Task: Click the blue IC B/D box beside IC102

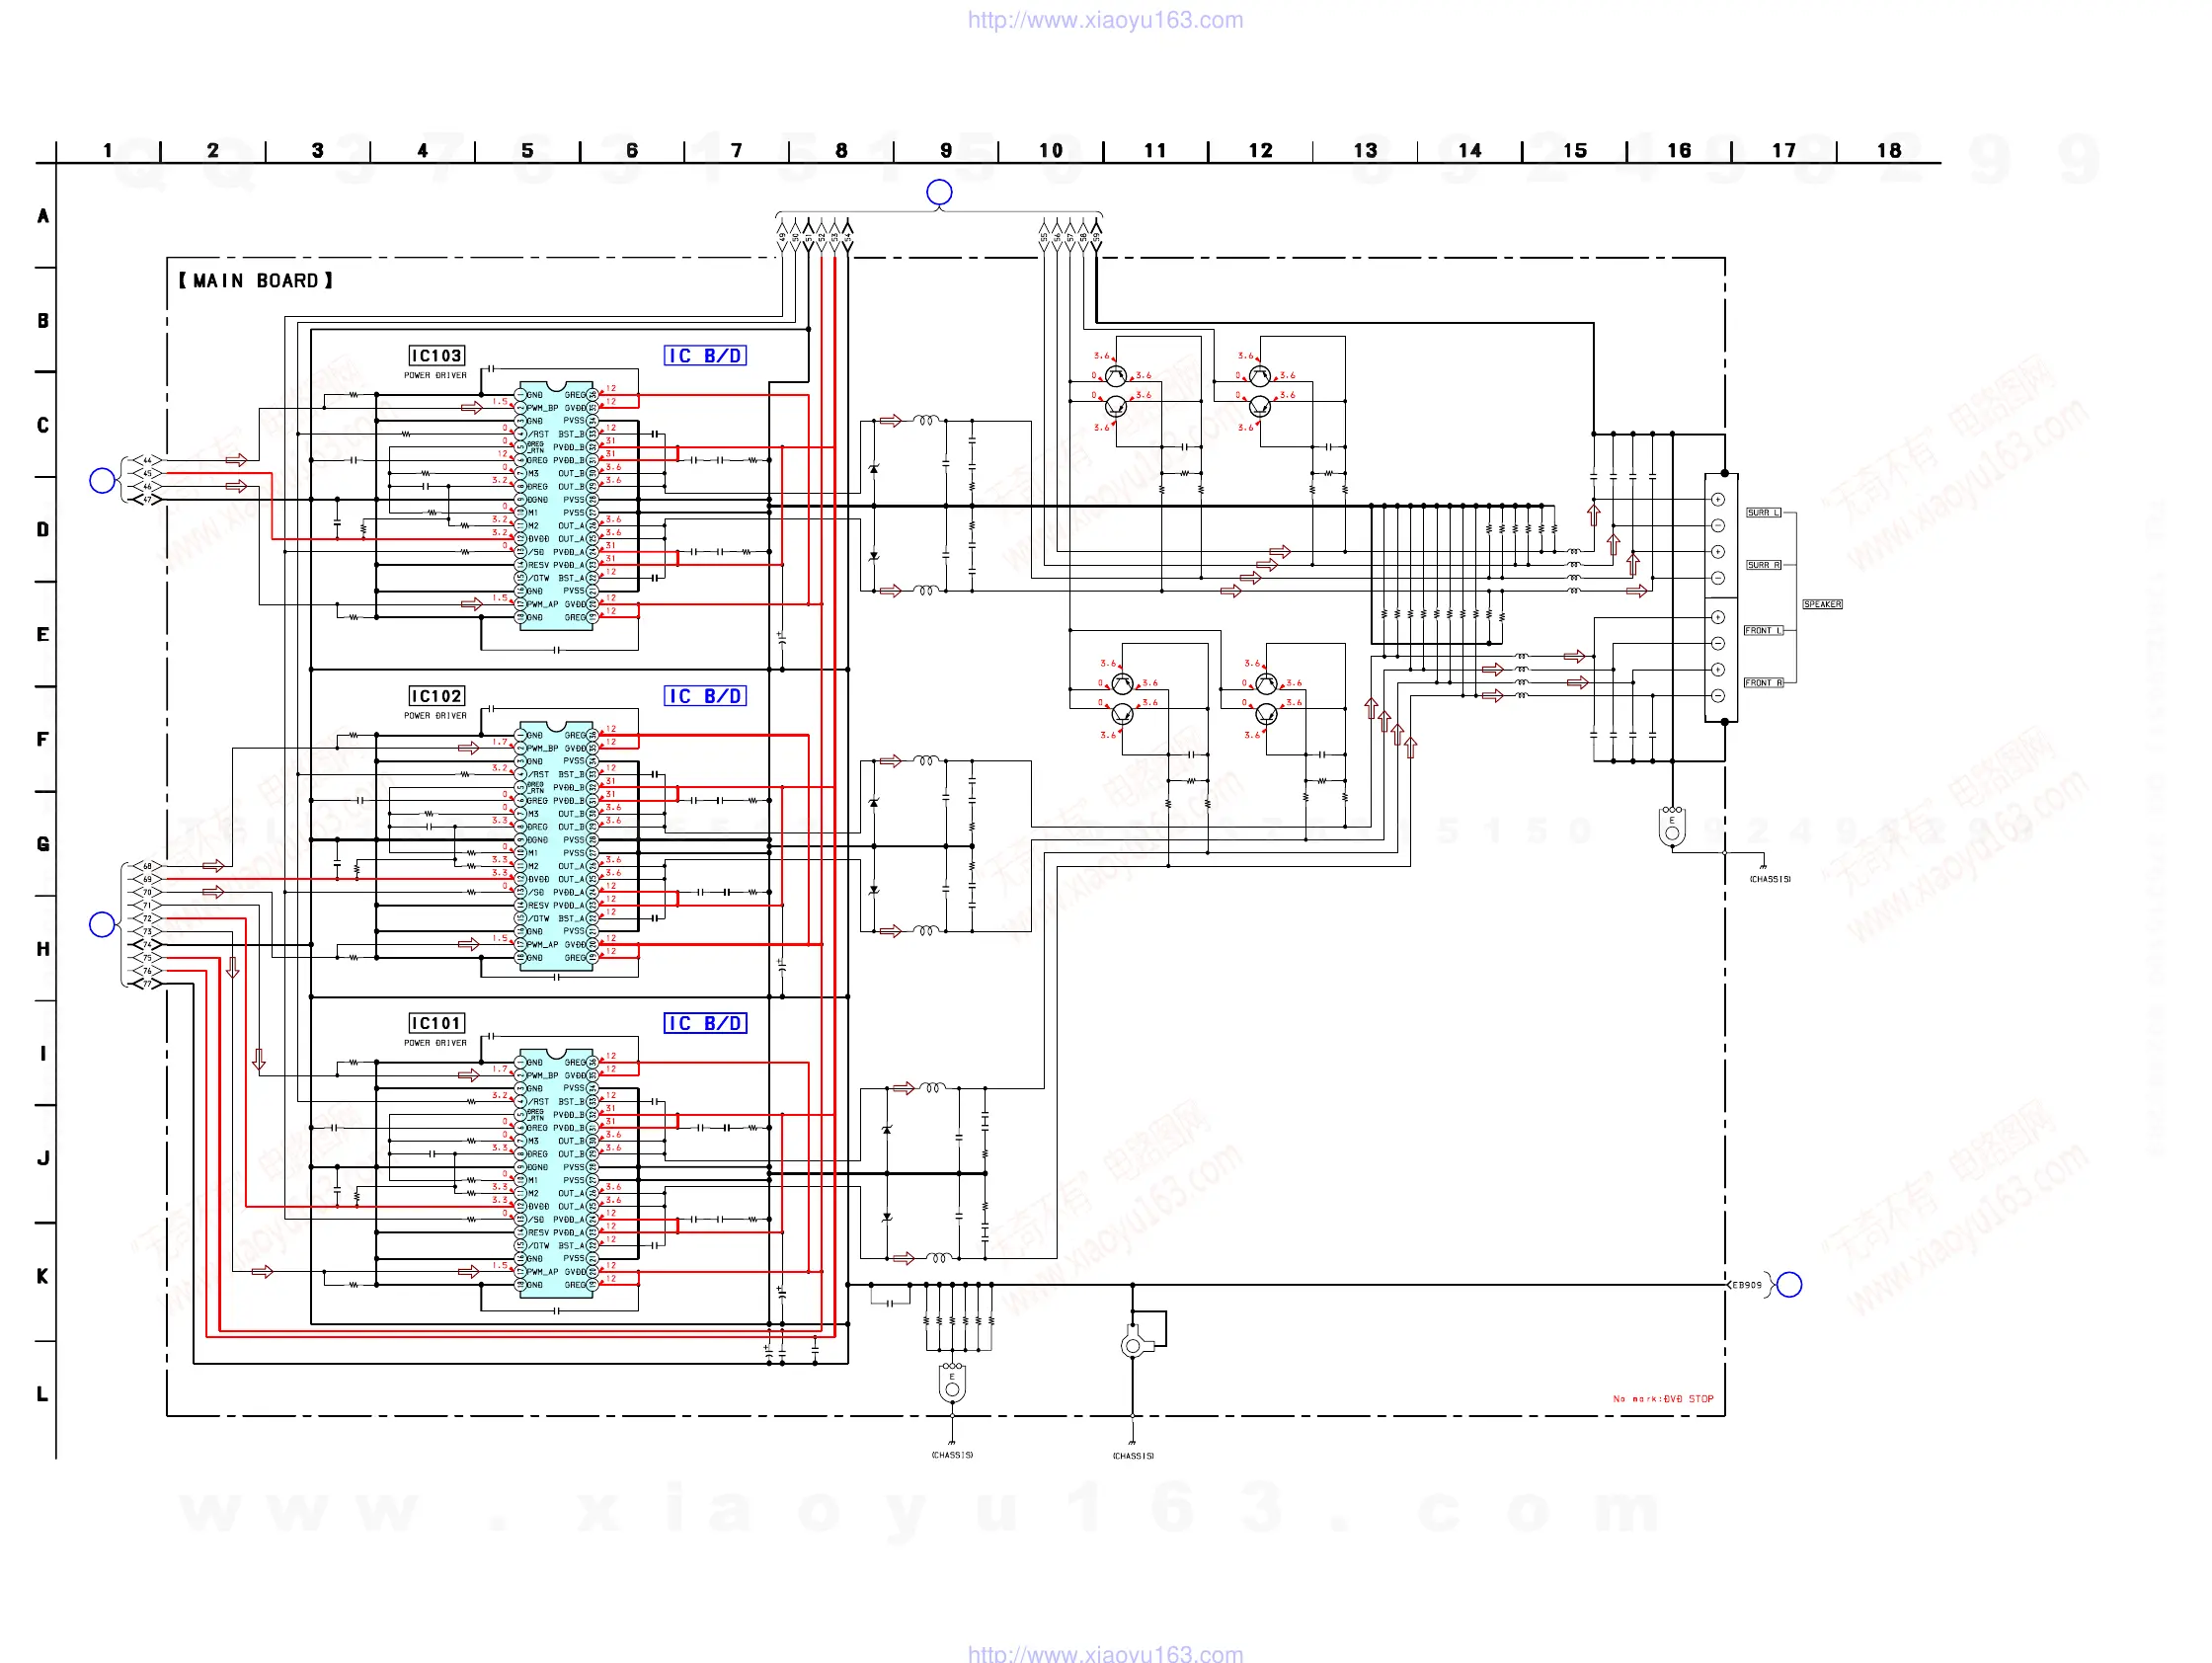Action: [705, 696]
